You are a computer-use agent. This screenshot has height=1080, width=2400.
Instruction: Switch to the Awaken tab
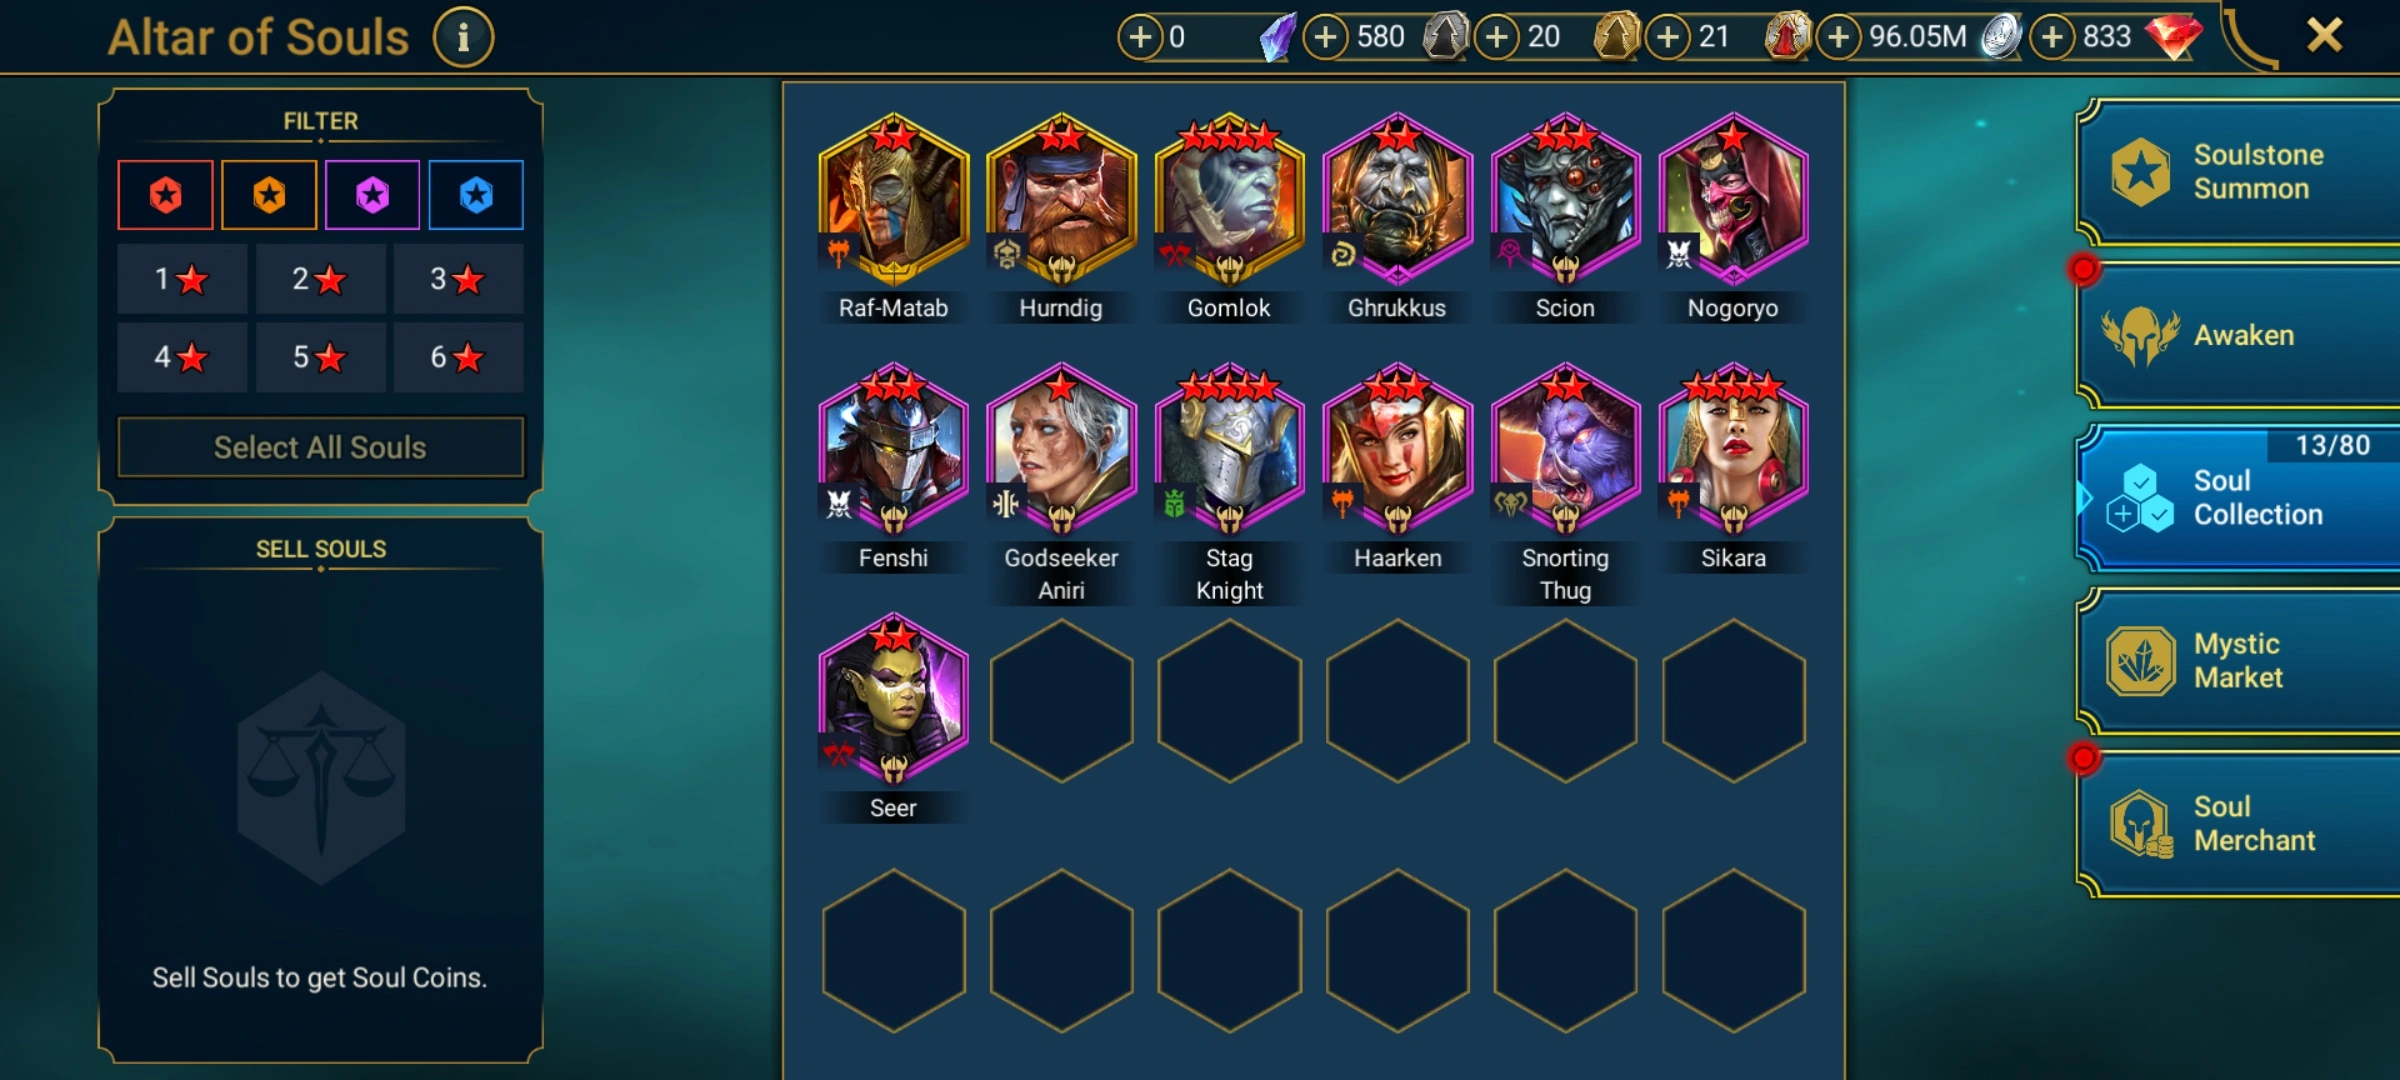(x=2240, y=335)
